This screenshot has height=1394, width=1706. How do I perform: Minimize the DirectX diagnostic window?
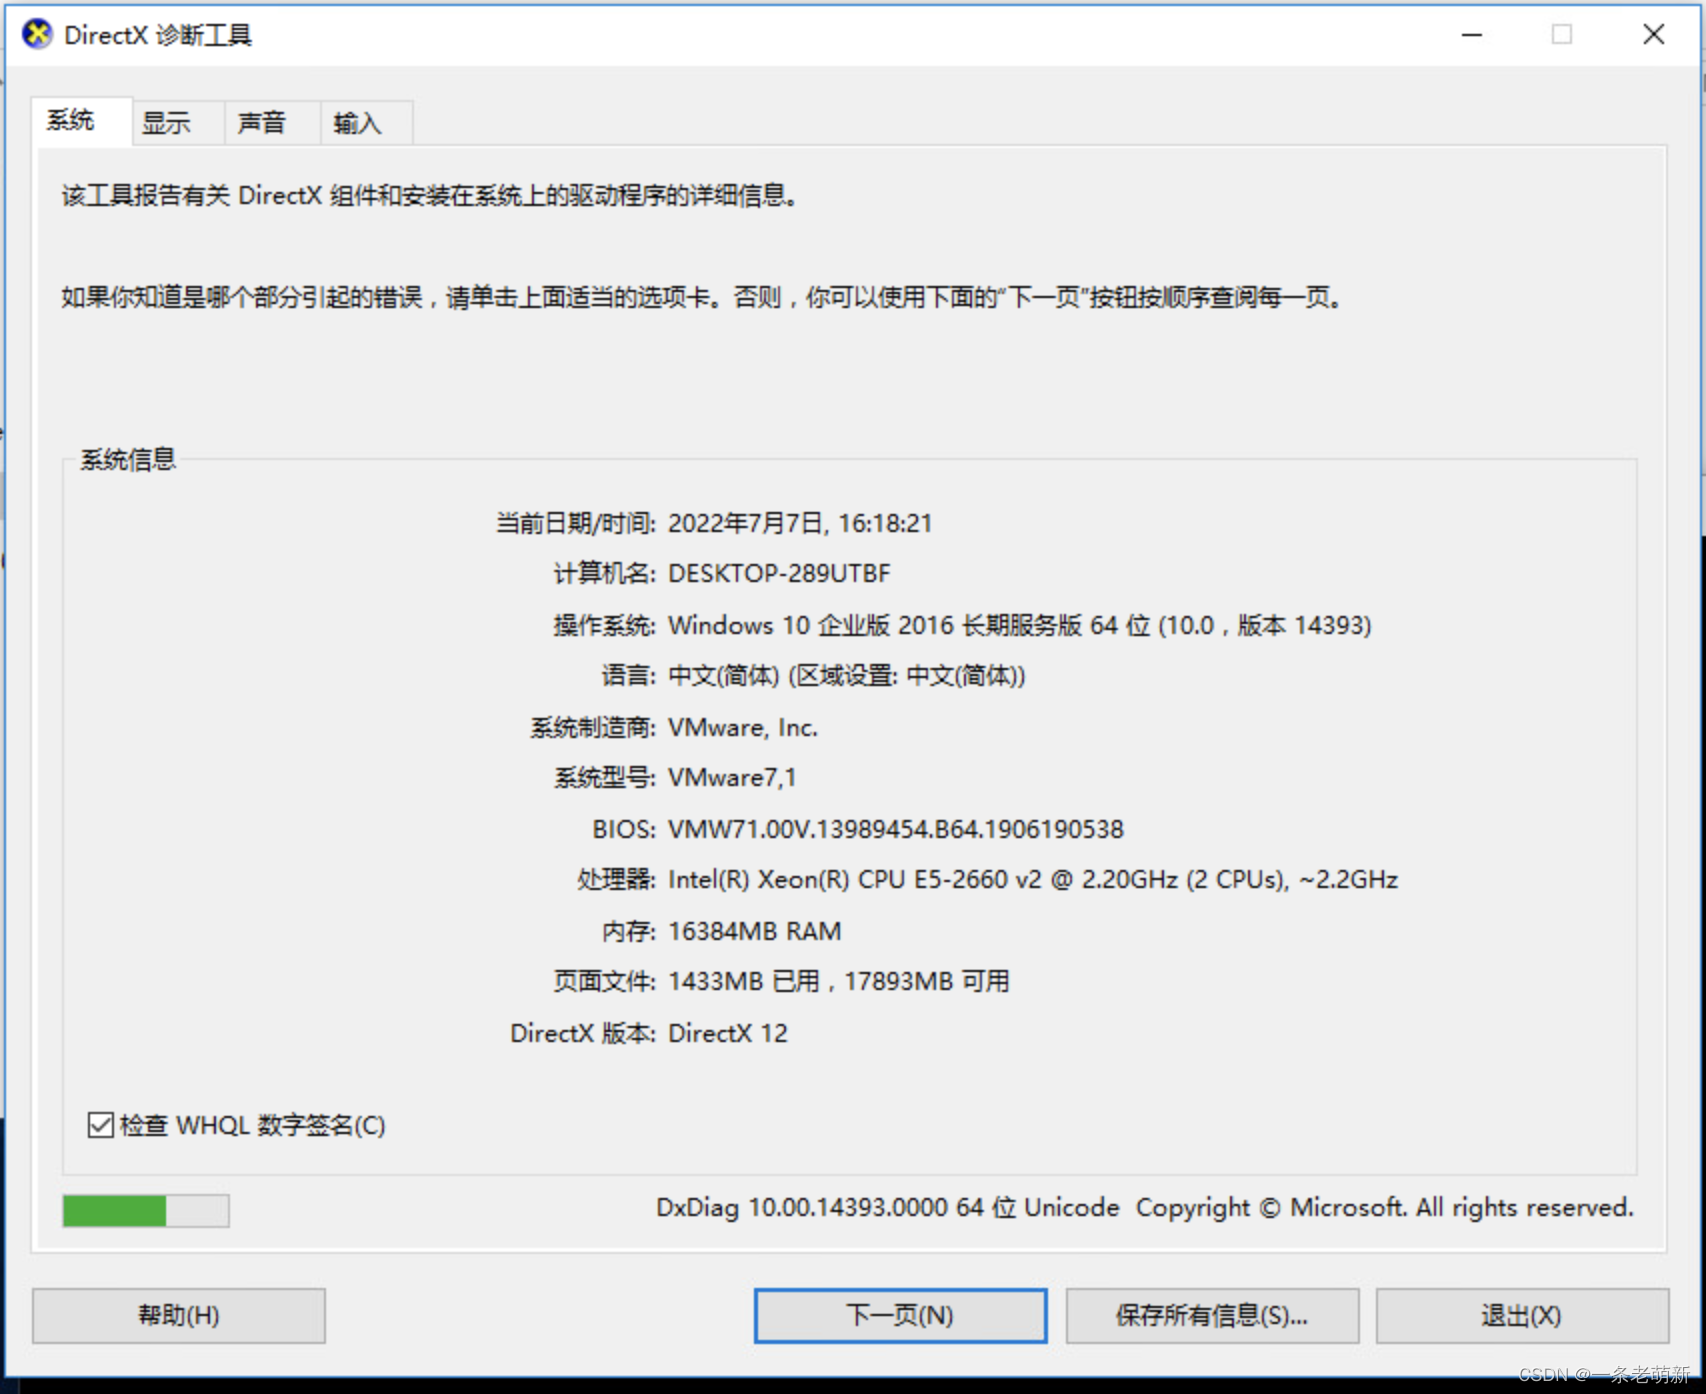tap(1472, 35)
